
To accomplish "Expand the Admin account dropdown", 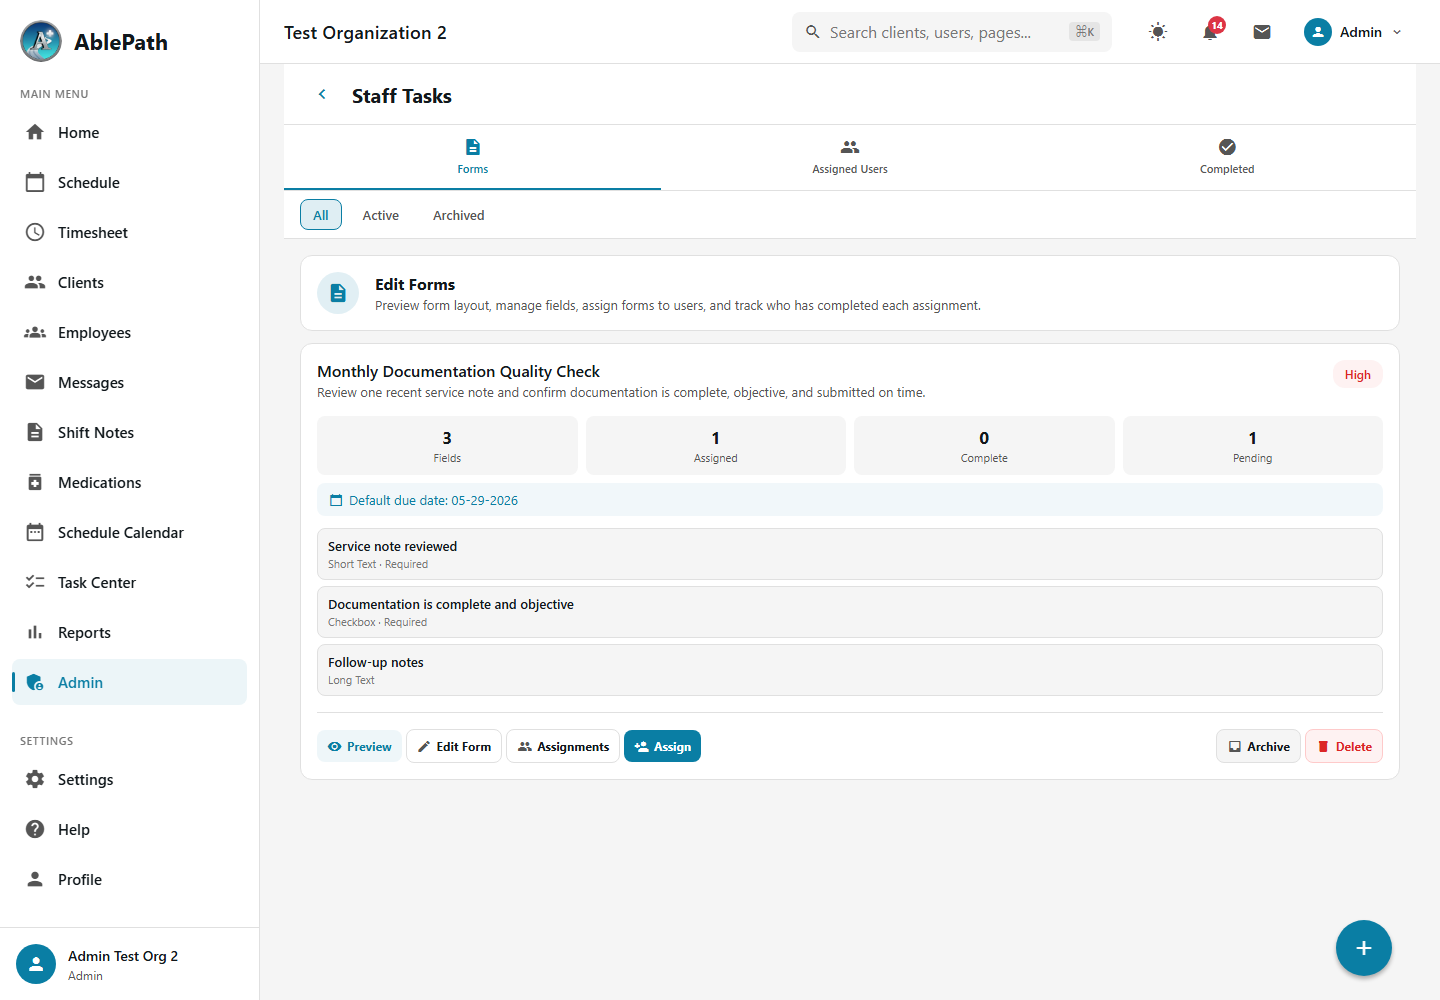I will point(1353,32).
